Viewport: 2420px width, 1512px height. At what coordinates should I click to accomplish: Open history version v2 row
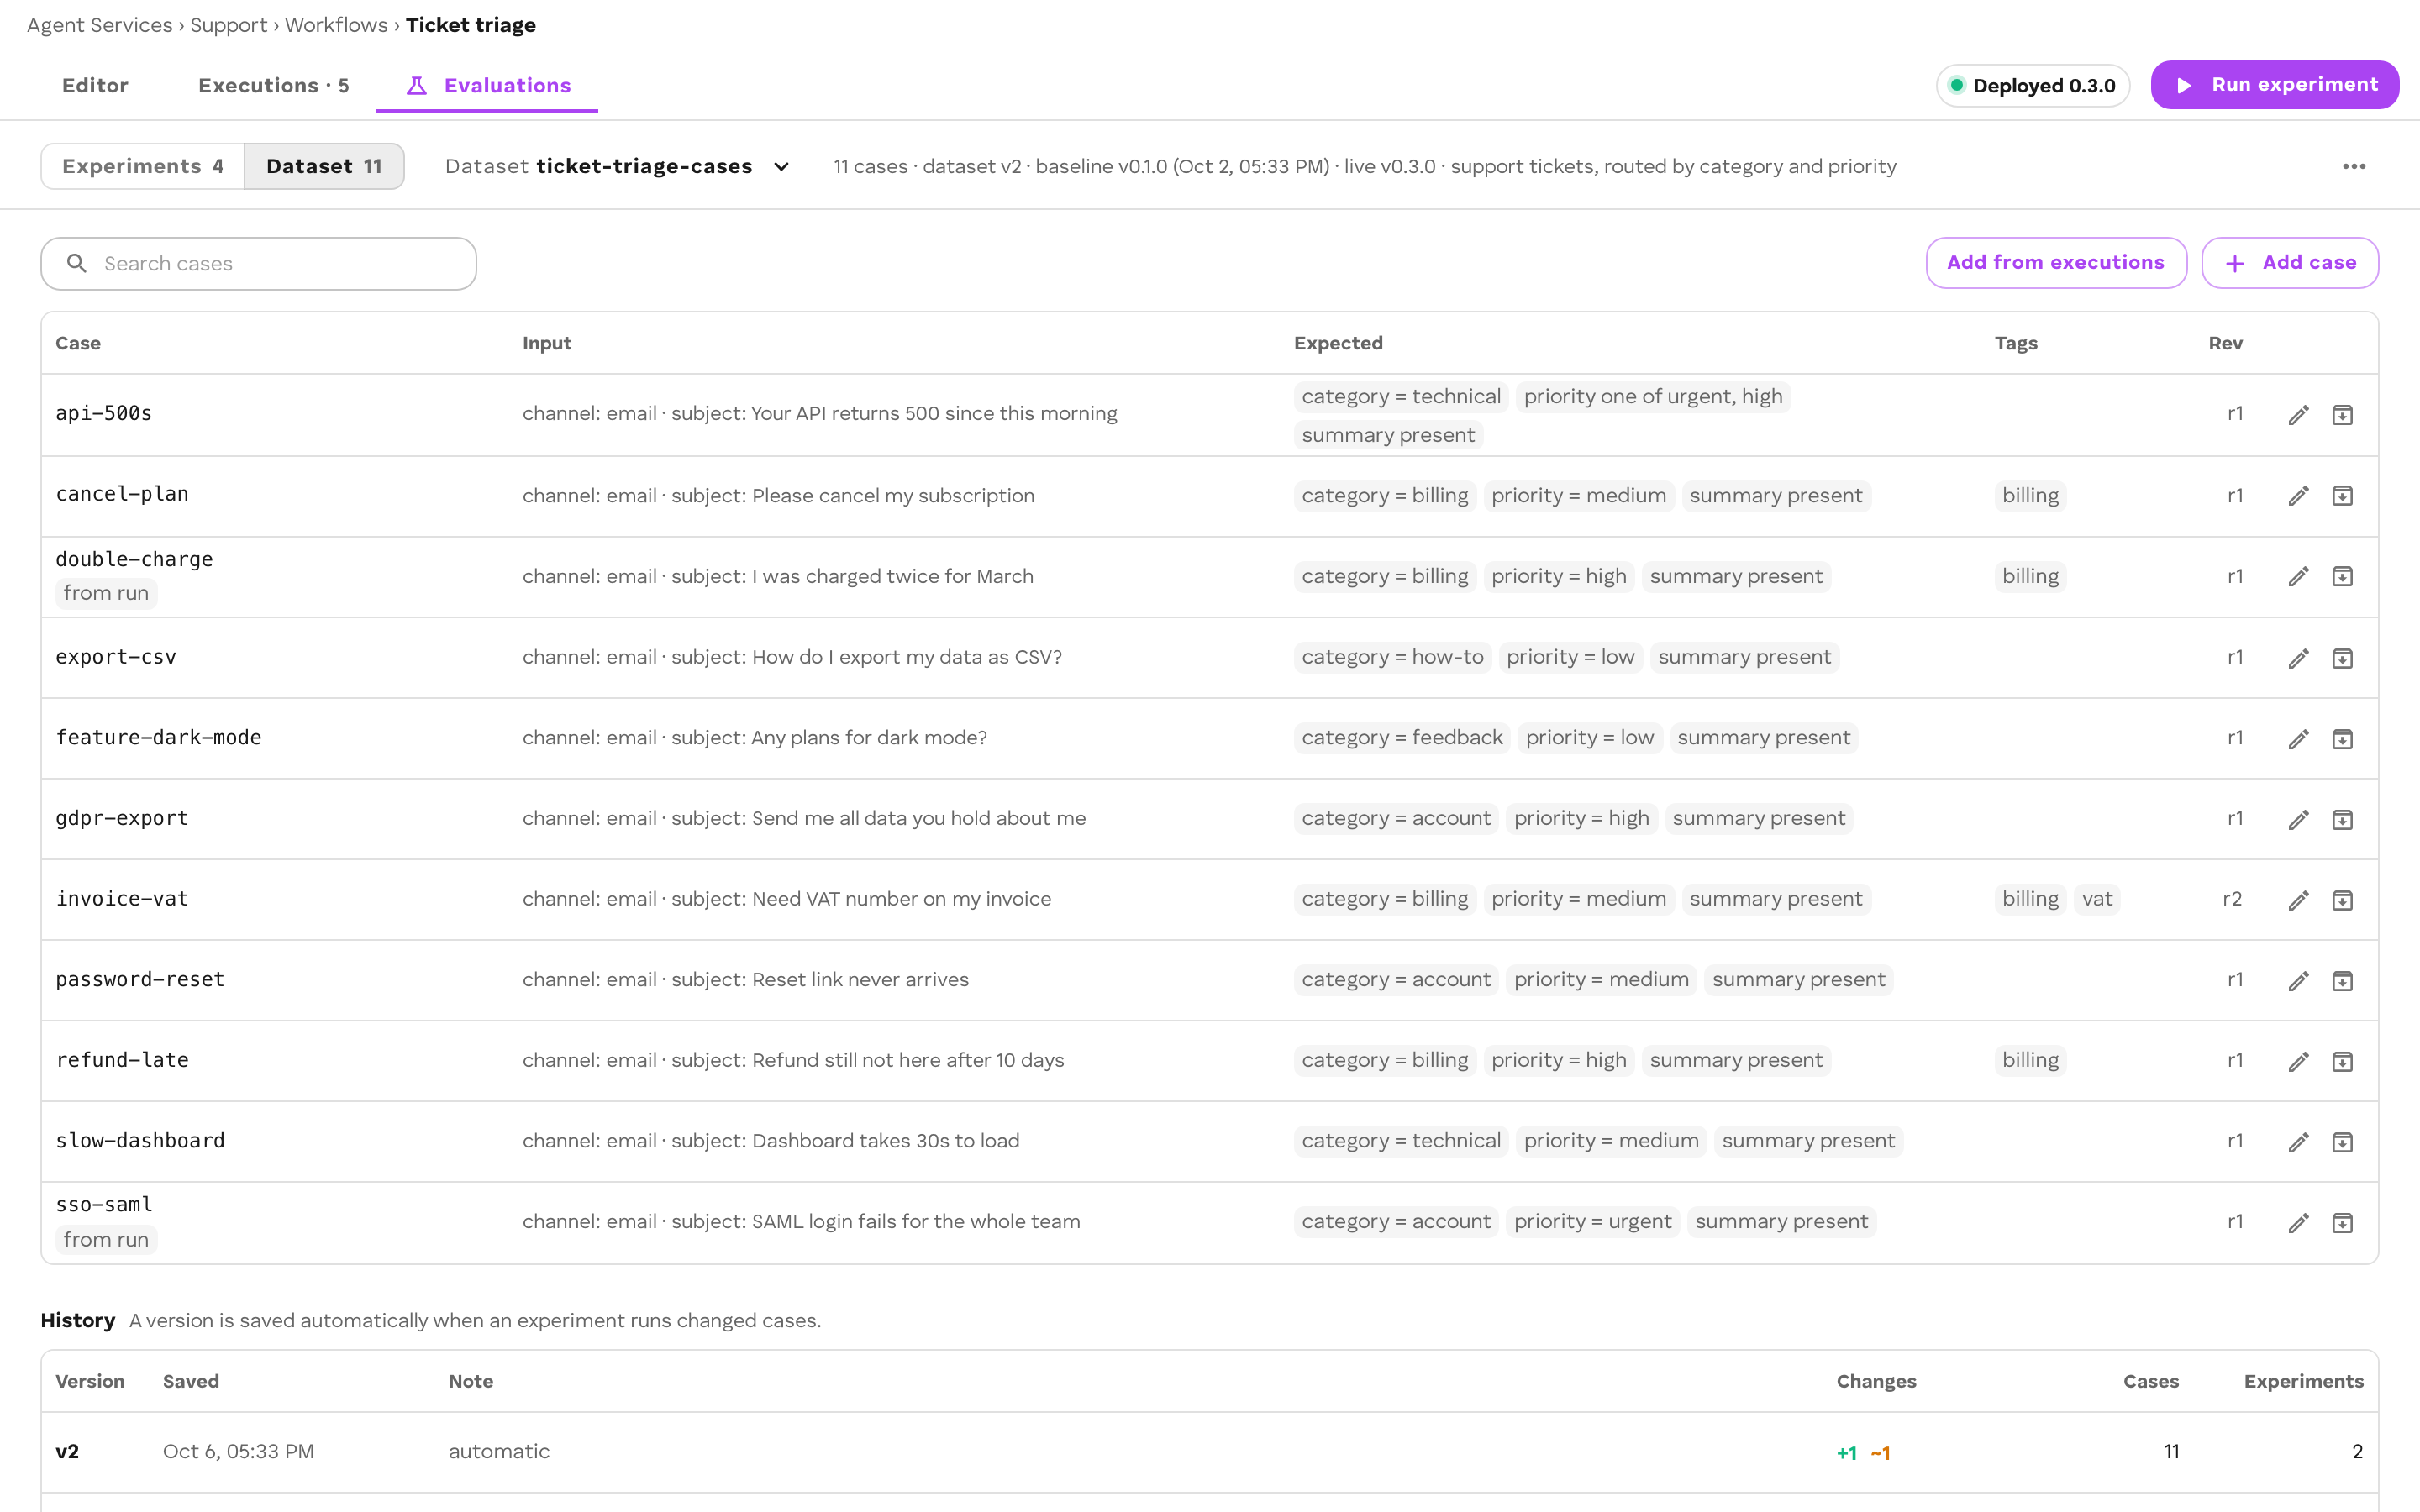coord(1209,1452)
